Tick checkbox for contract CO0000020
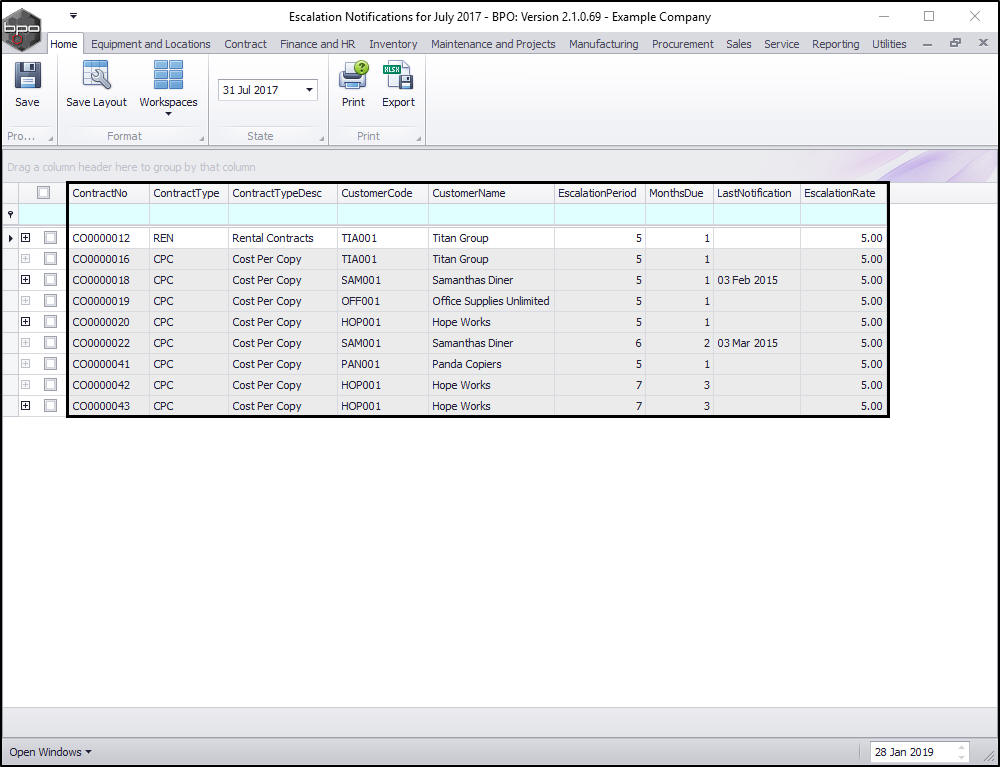Image resolution: width=1000 pixels, height=767 pixels. pyautogui.click(x=50, y=322)
